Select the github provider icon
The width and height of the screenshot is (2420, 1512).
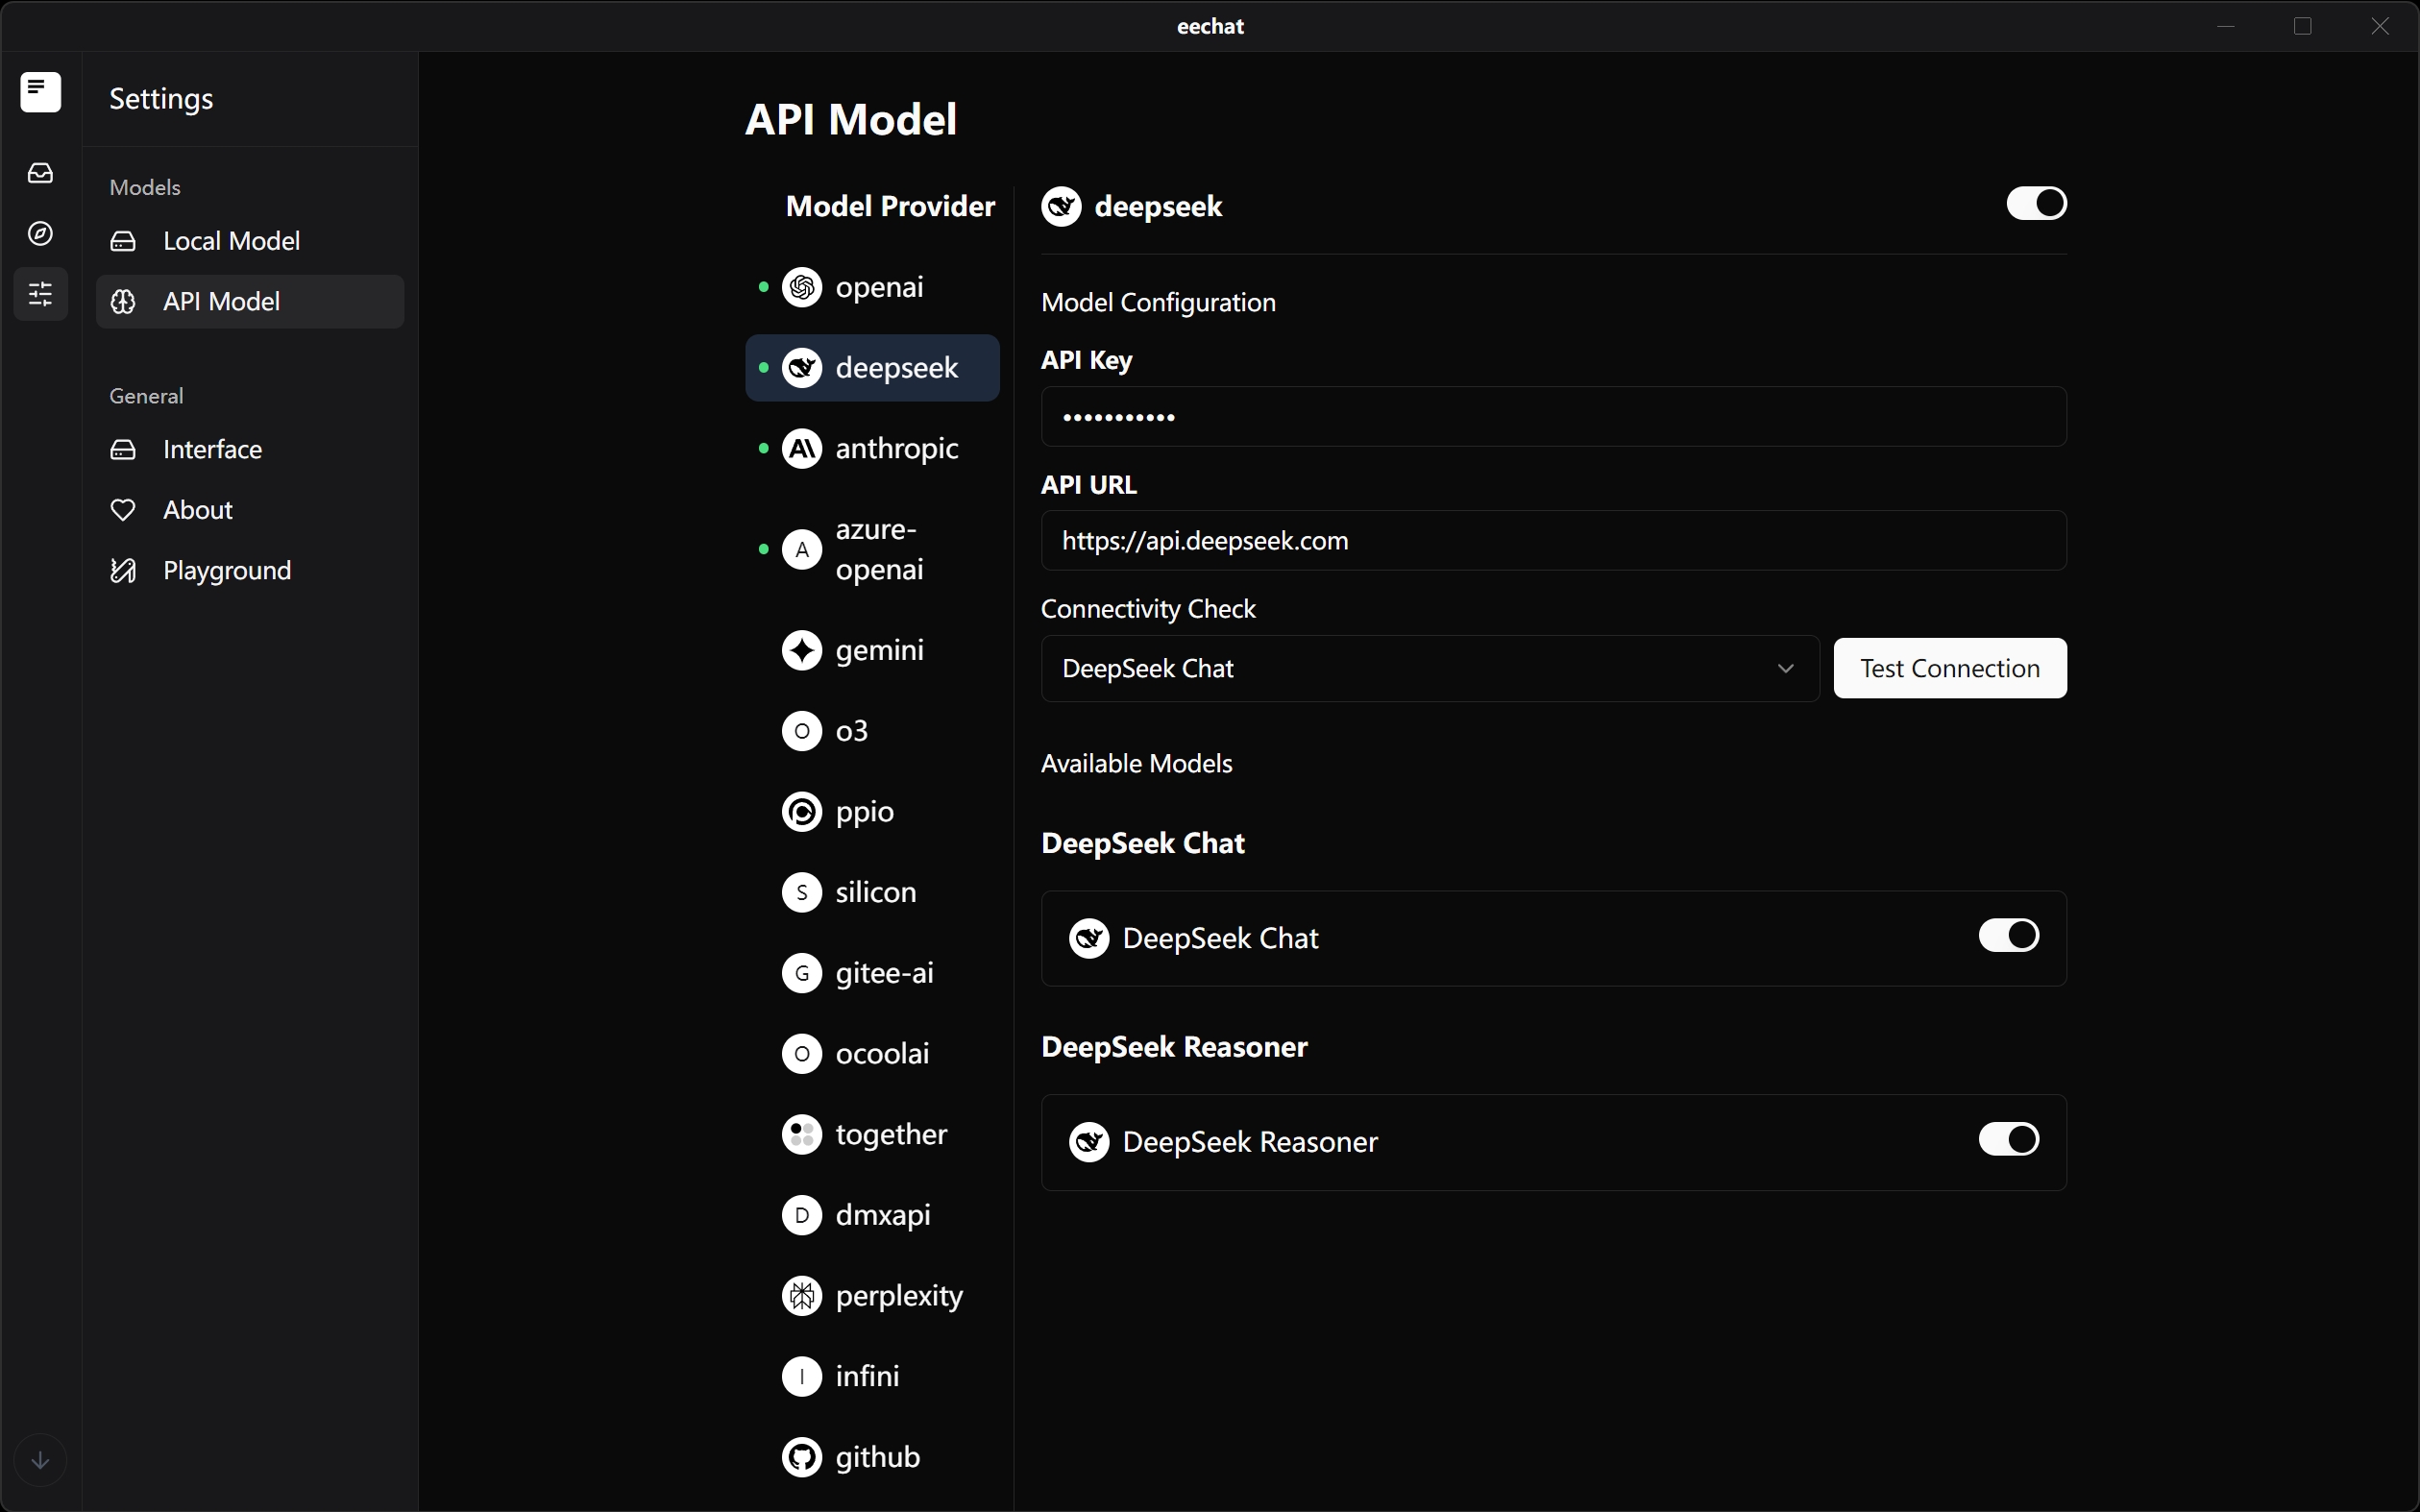tap(801, 1457)
